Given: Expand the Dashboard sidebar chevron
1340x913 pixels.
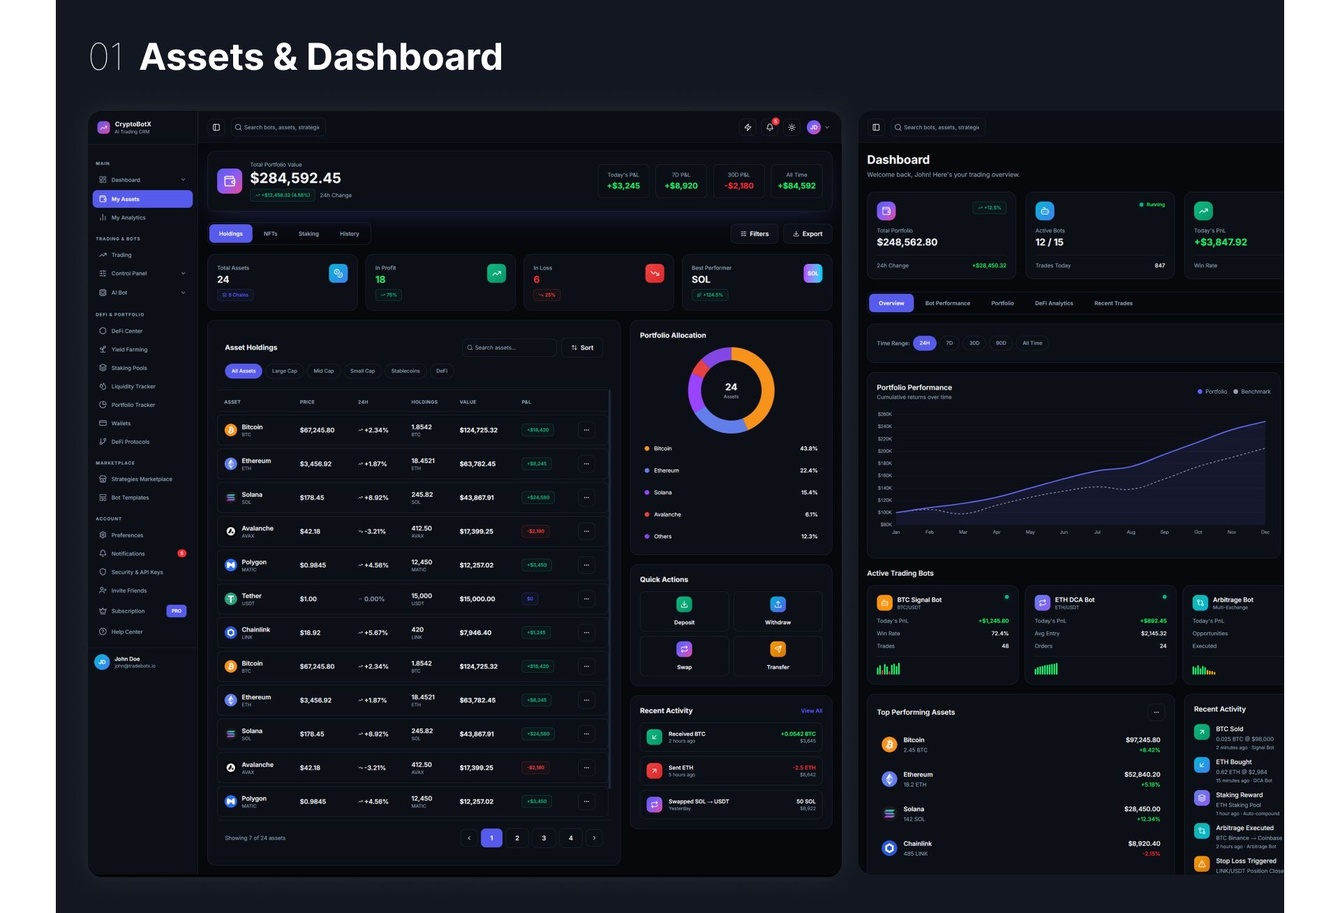Looking at the screenshot, I should pyautogui.click(x=183, y=180).
